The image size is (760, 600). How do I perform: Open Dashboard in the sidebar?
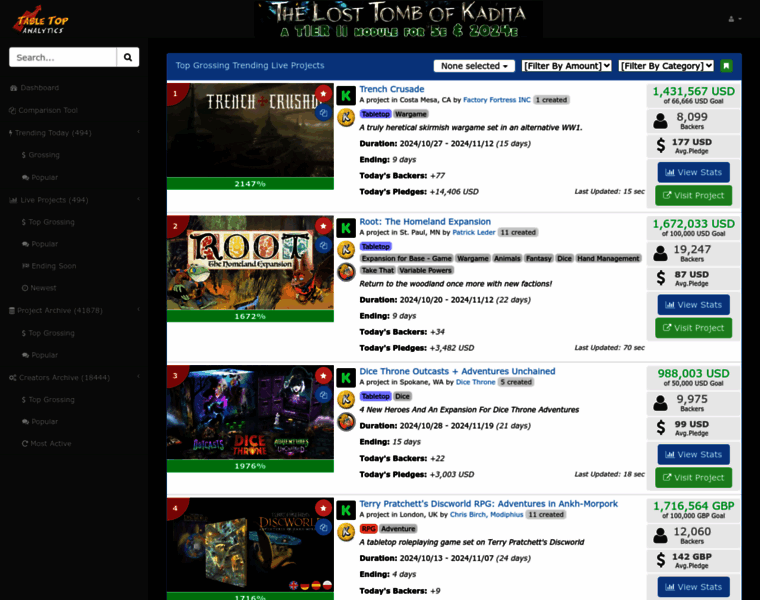point(34,88)
